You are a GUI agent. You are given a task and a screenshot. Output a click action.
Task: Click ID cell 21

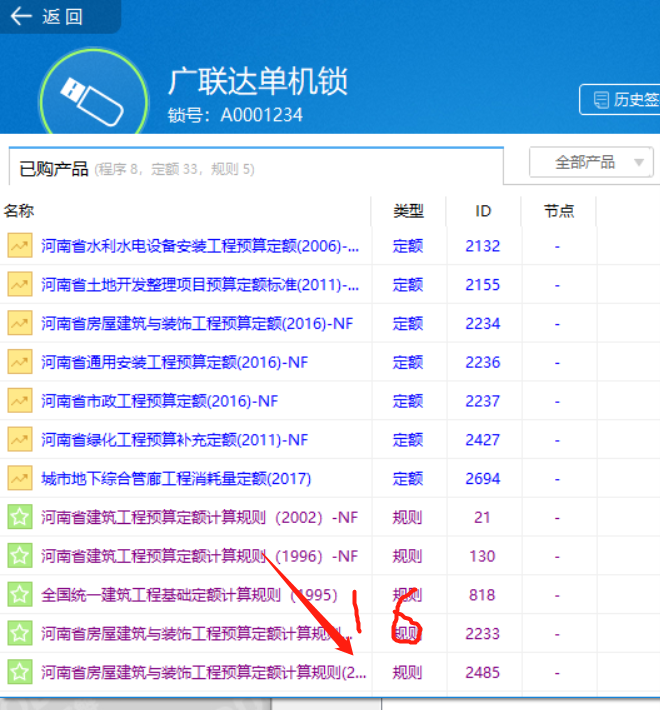(x=483, y=517)
